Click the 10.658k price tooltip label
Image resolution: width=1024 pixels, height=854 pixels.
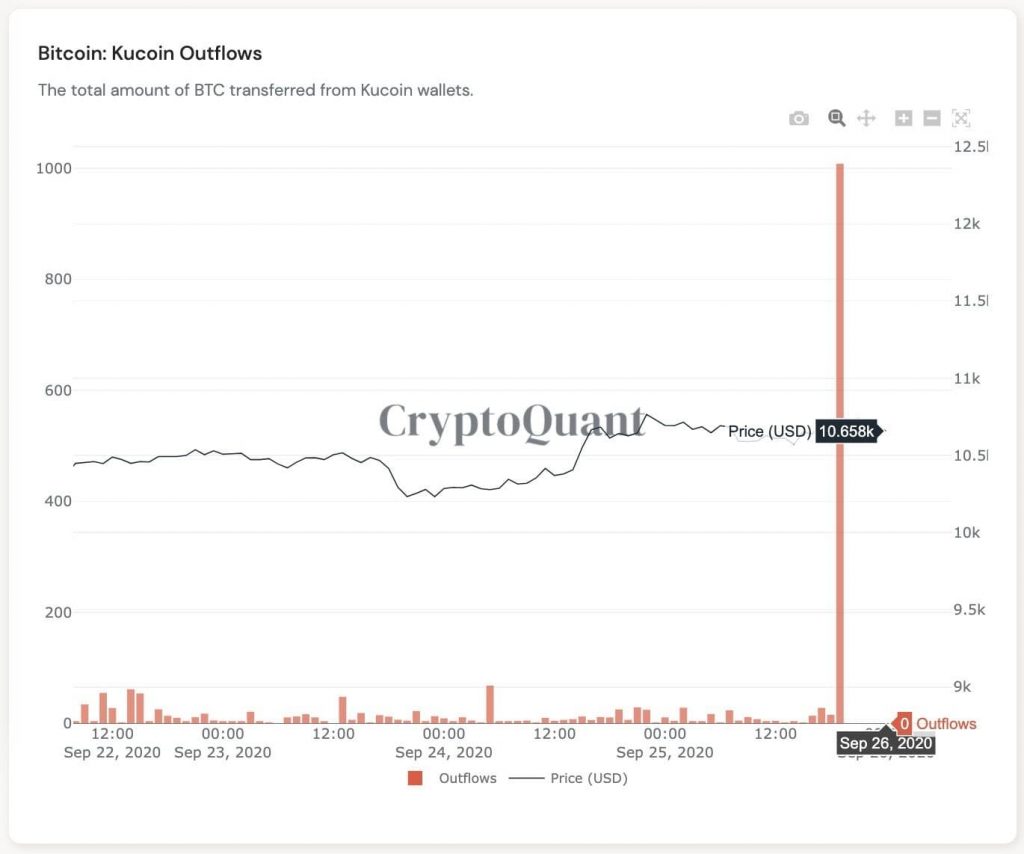click(x=846, y=432)
